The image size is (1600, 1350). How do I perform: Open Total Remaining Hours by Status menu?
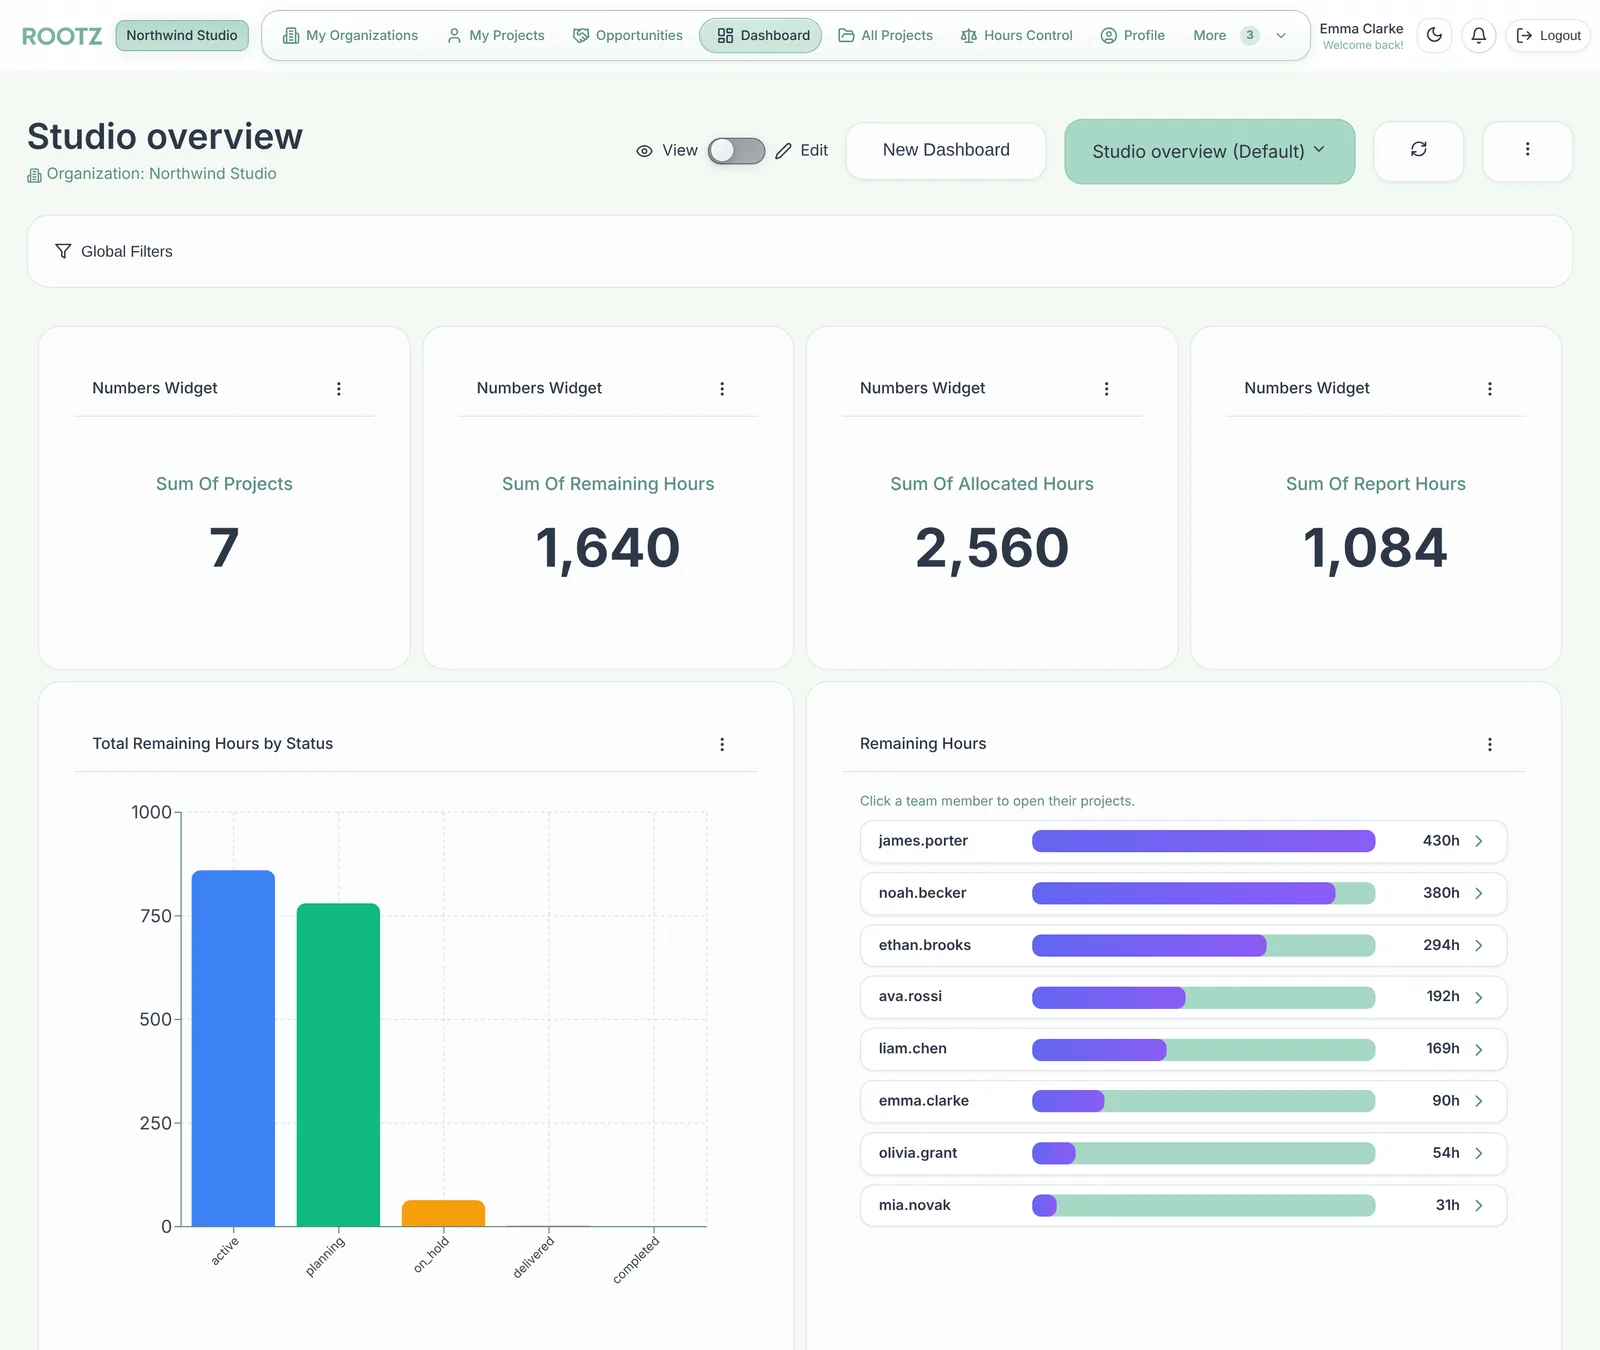point(722,745)
